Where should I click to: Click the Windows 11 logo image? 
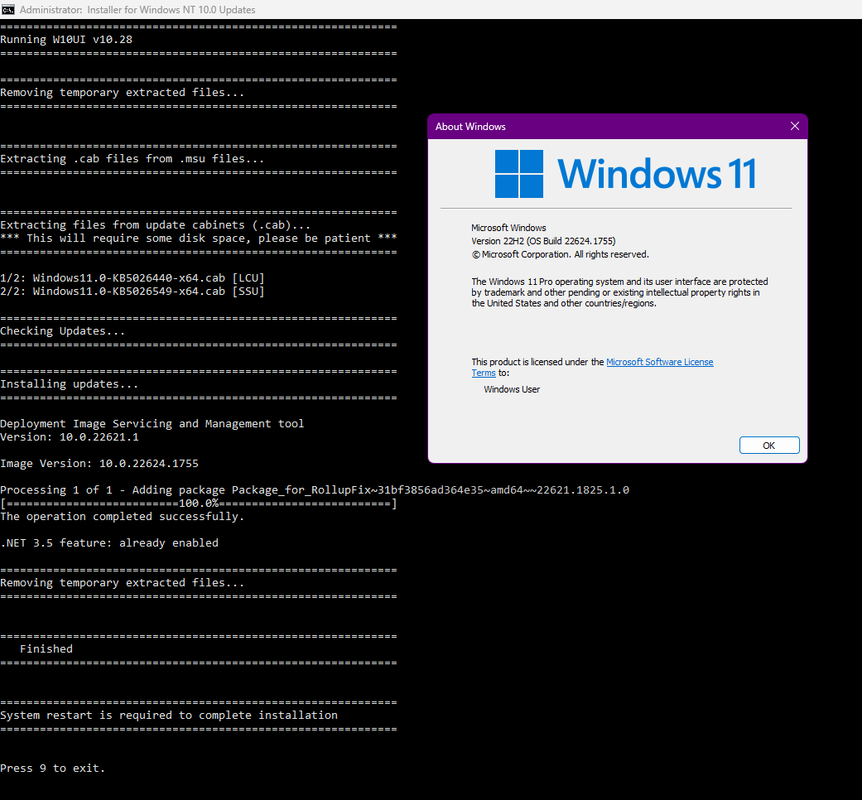[x=626, y=174]
